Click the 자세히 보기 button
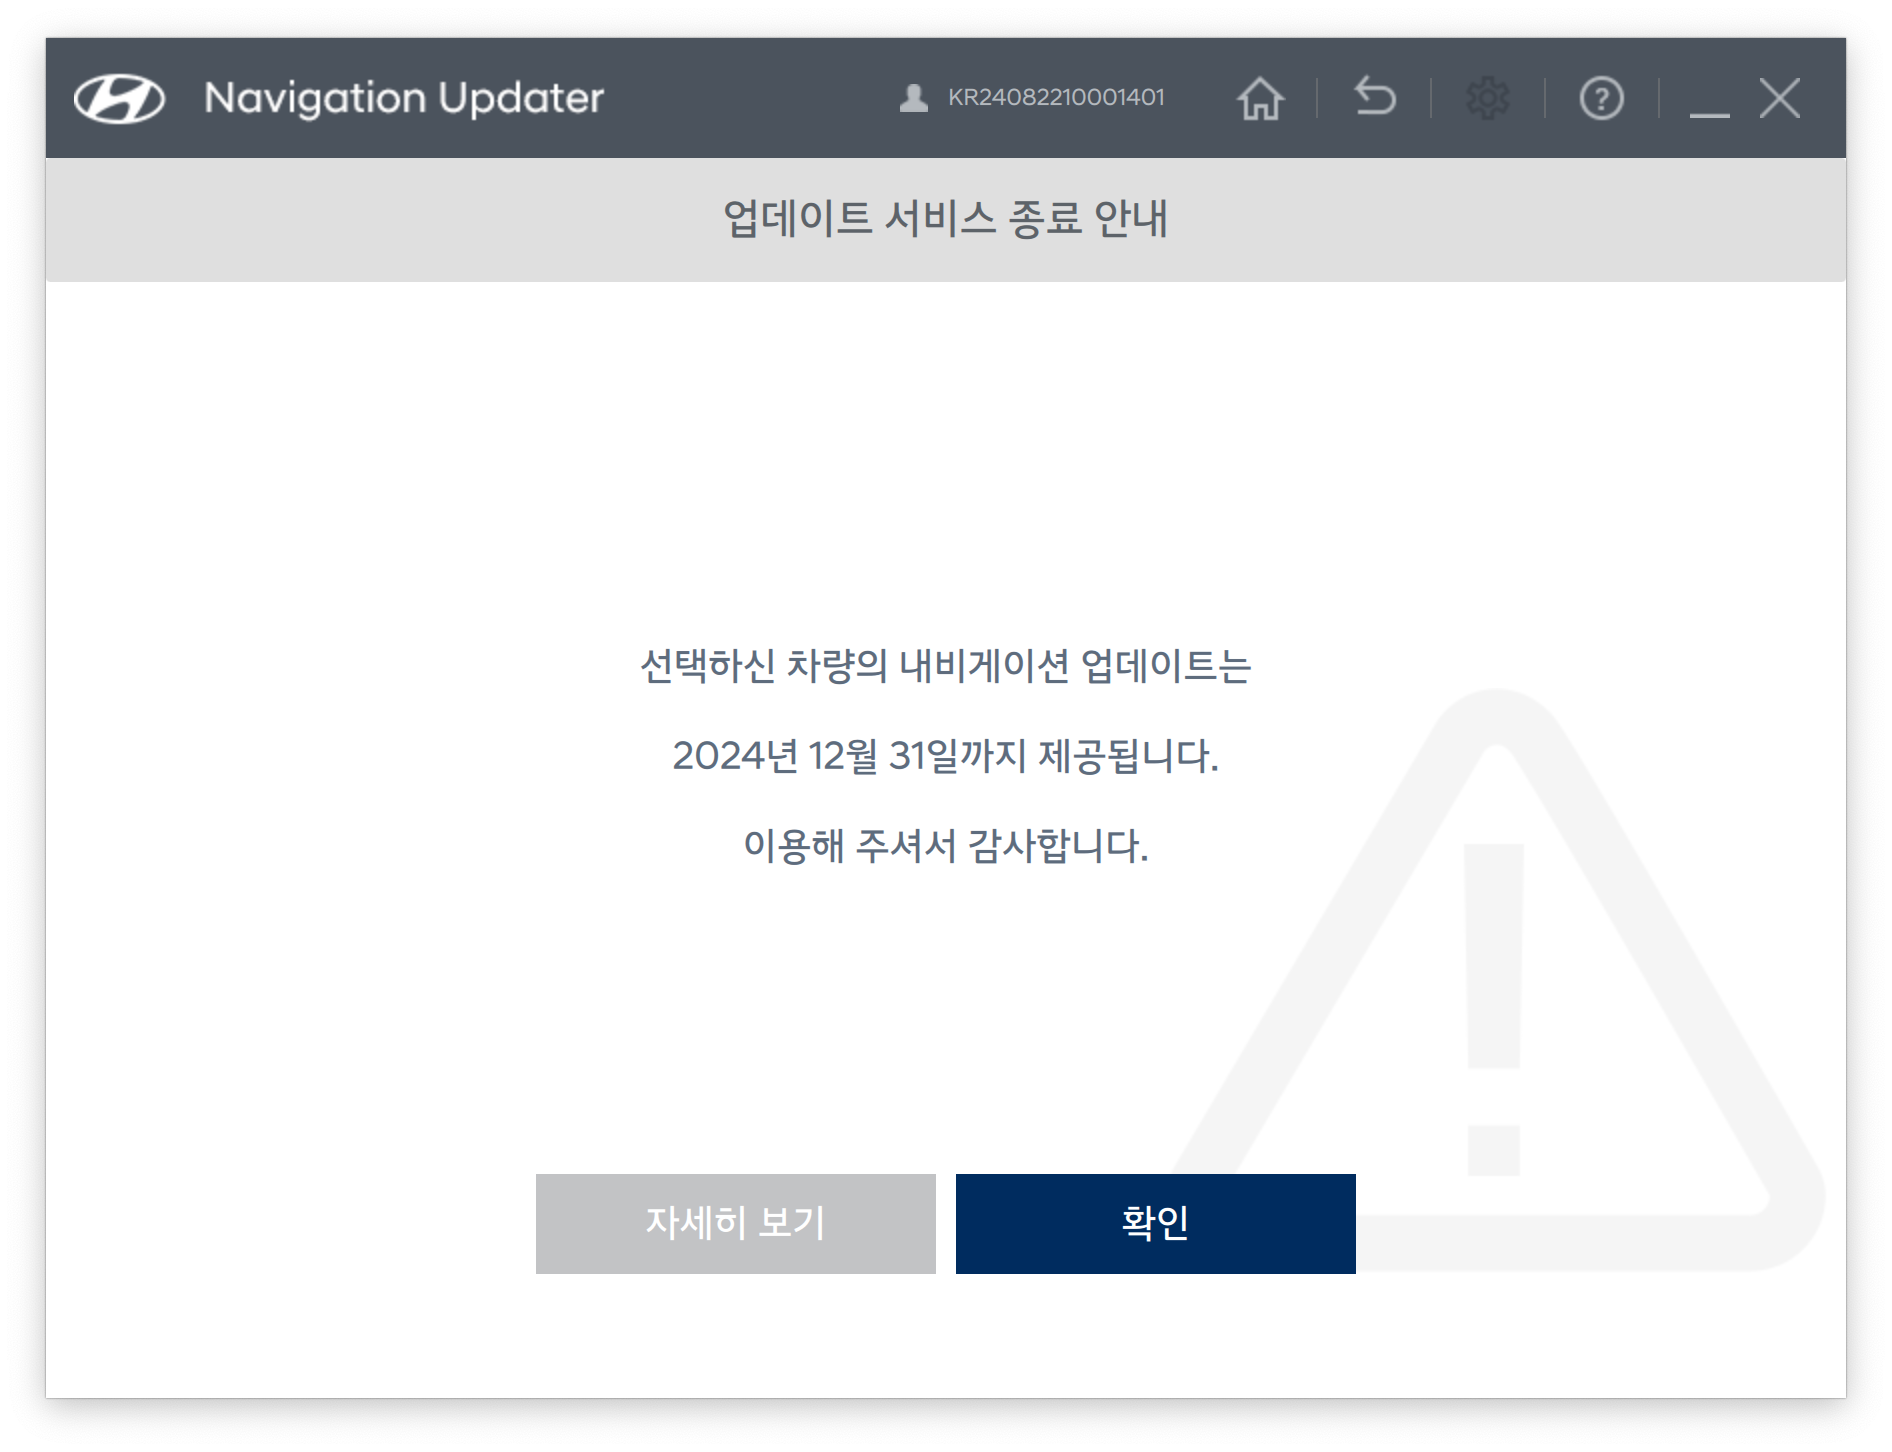1892x1452 pixels. 736,1223
